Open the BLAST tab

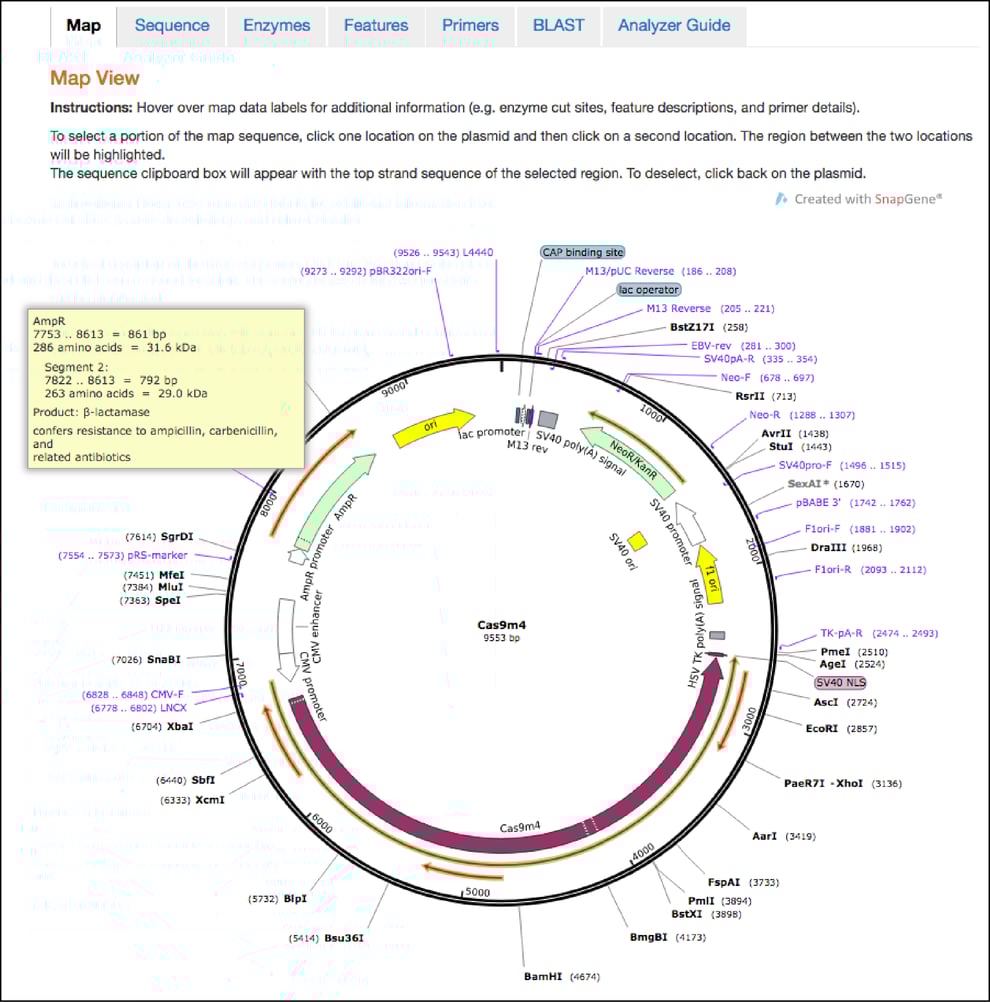pyautogui.click(x=558, y=25)
